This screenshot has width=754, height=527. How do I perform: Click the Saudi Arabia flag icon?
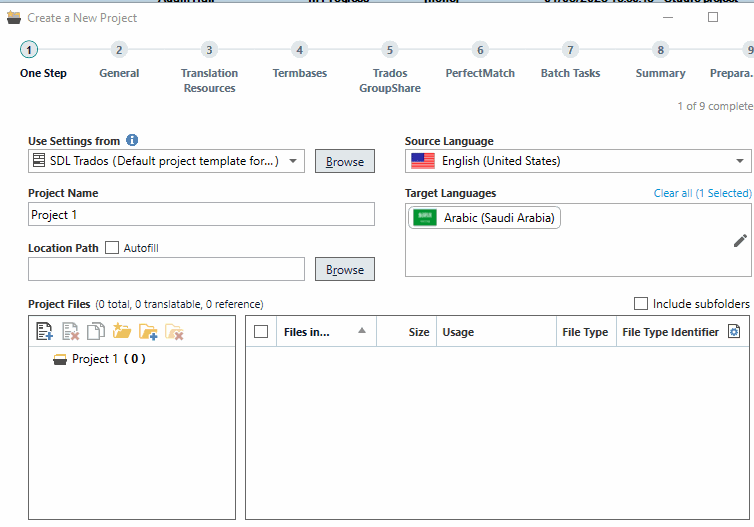(x=425, y=218)
